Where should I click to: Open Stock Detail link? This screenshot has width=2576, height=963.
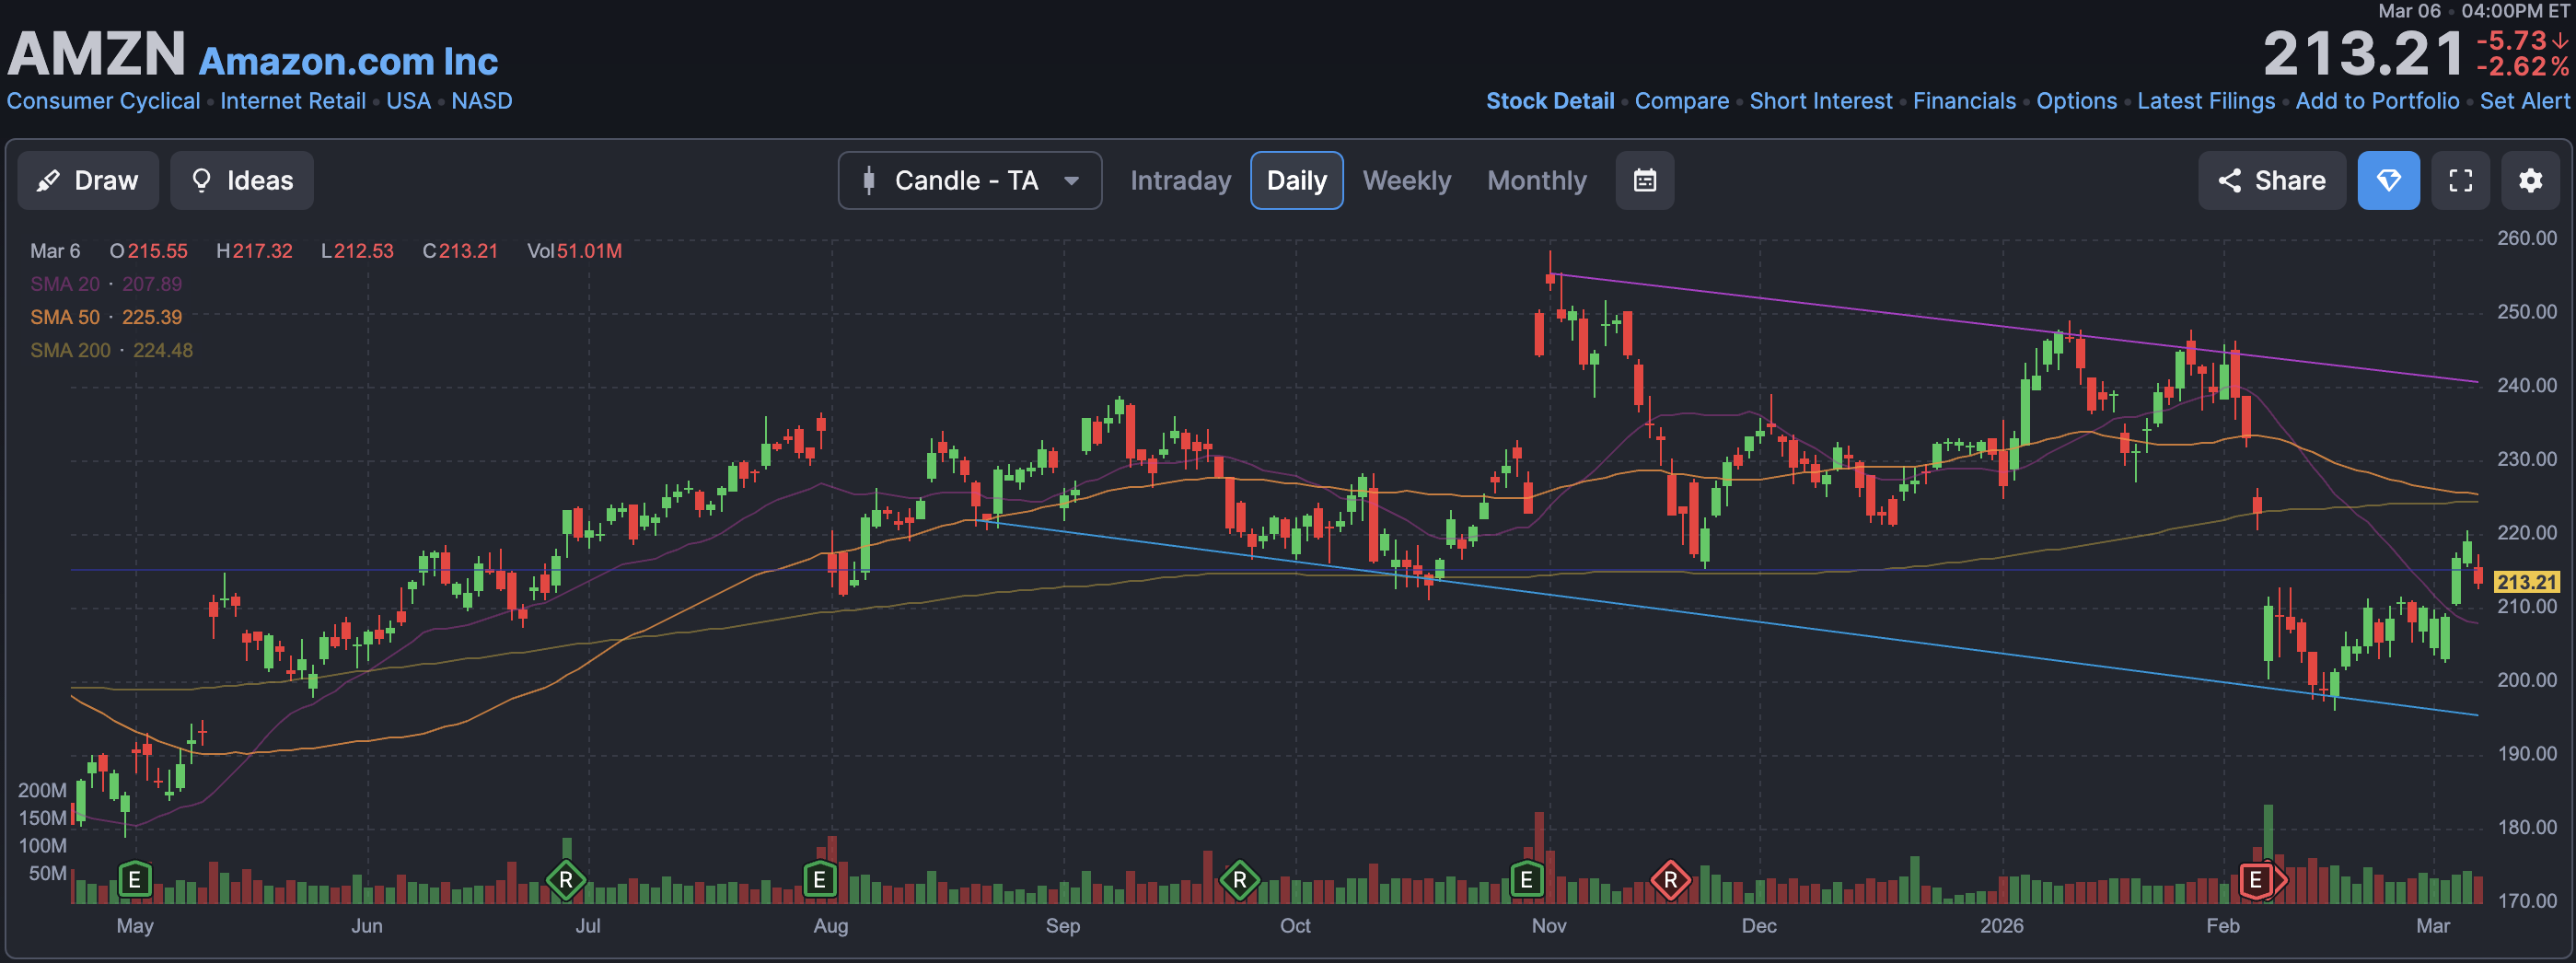(1550, 101)
